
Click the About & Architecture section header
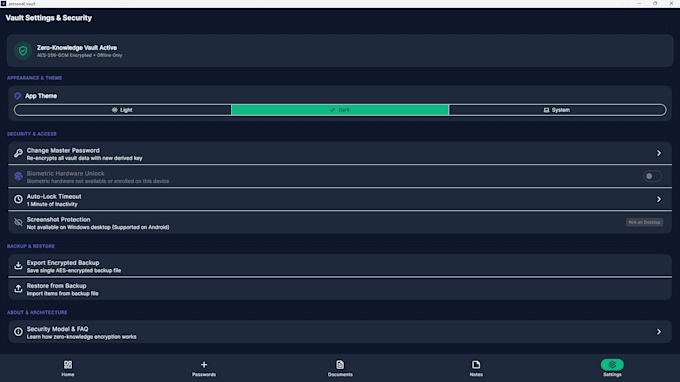pyautogui.click(x=37, y=313)
